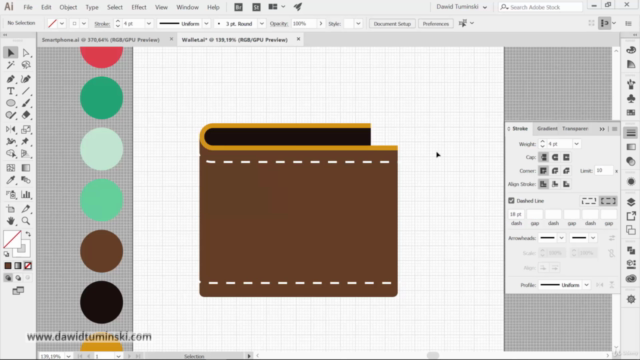Click the Search Adobe Stock field
This screenshot has width=640, height=360.
[x=541, y=7]
